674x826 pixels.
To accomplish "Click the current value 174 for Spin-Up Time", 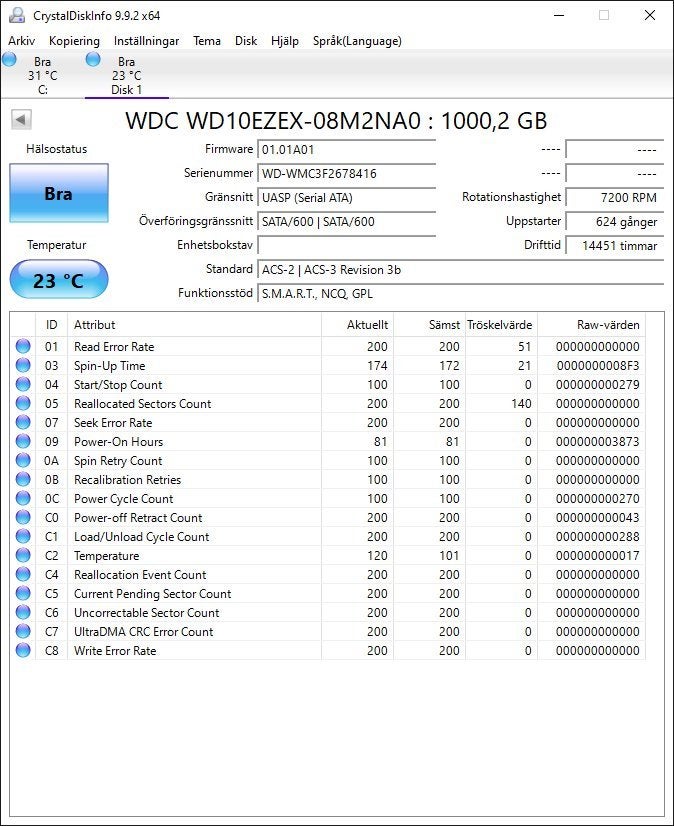I will pyautogui.click(x=377, y=366).
